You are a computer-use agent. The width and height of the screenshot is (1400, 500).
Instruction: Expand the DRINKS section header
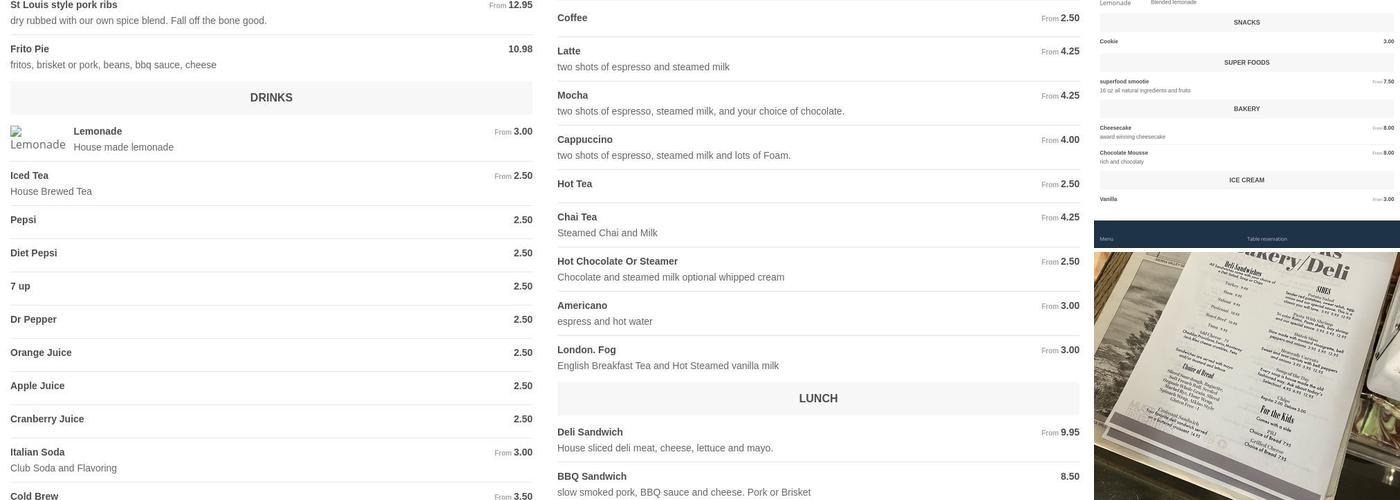[x=271, y=98]
